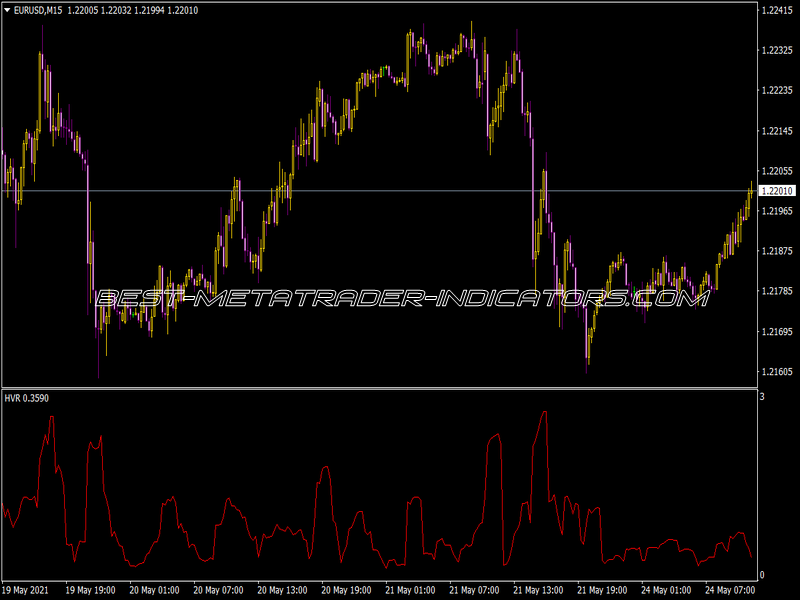This screenshot has height=600, width=800.
Task: Click the 1.22325 price scale label
Action: point(777,50)
